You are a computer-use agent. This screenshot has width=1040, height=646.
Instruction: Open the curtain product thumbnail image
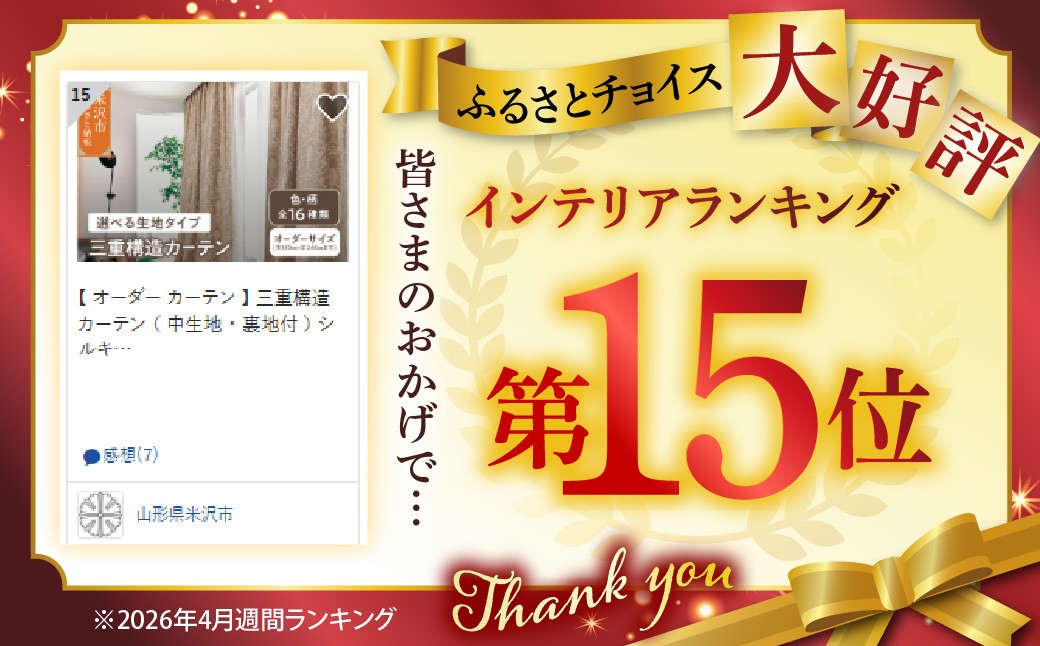click(x=213, y=172)
